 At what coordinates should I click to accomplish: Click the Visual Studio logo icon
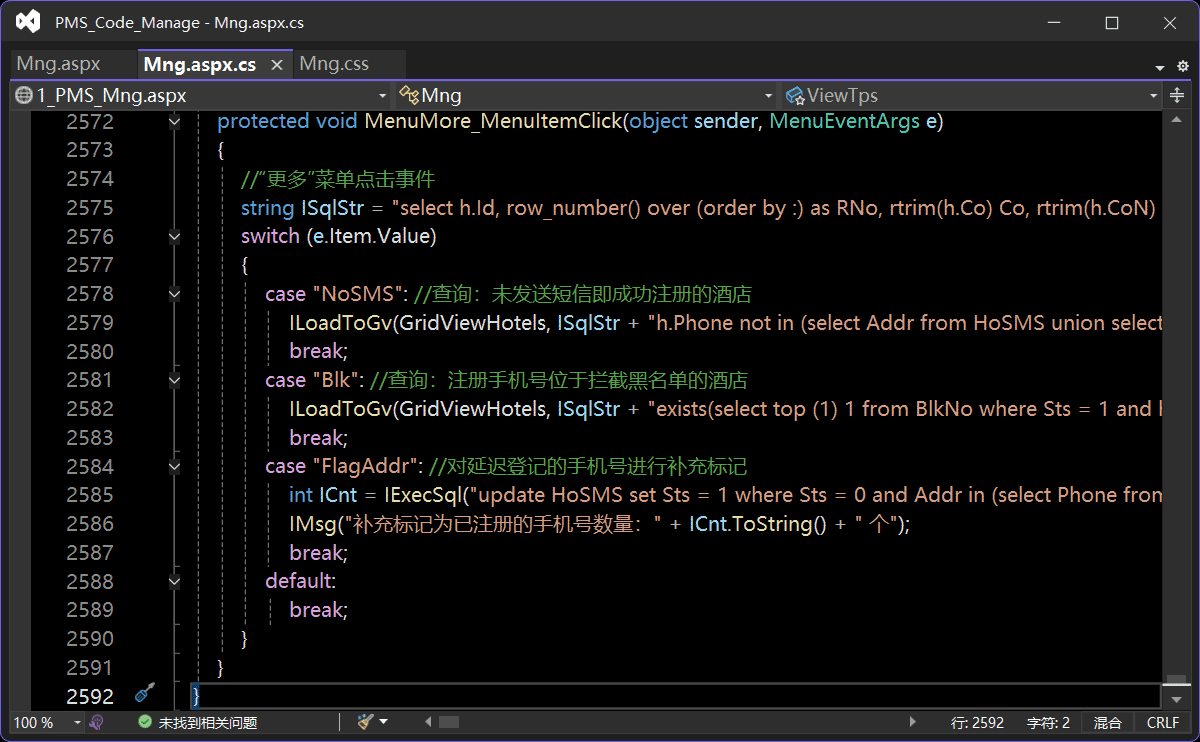[x=28, y=22]
